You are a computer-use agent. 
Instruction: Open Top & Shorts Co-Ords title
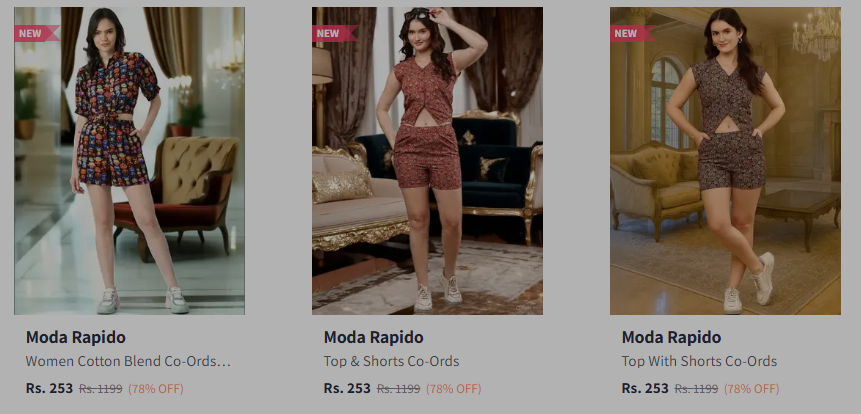coord(392,361)
